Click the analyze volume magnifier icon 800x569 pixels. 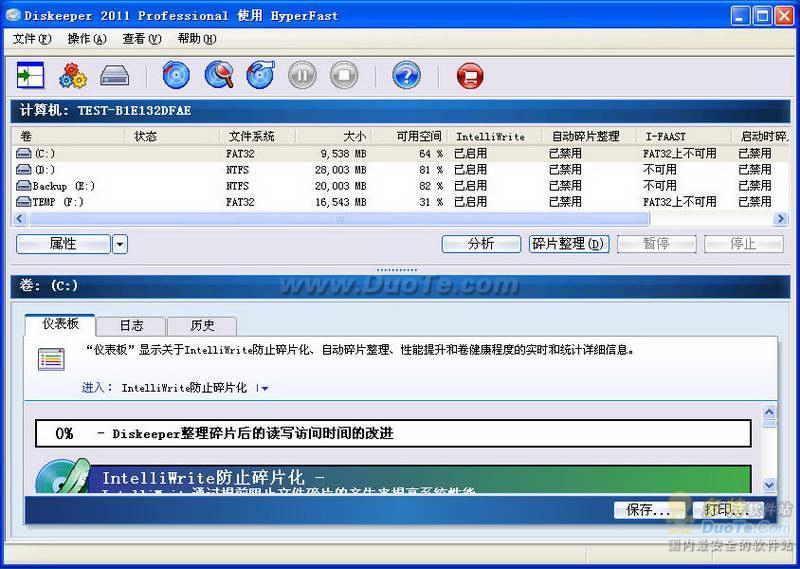click(219, 75)
